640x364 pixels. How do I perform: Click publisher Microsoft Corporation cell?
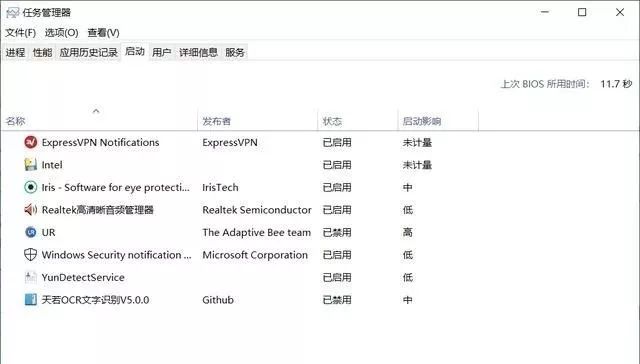(255, 255)
